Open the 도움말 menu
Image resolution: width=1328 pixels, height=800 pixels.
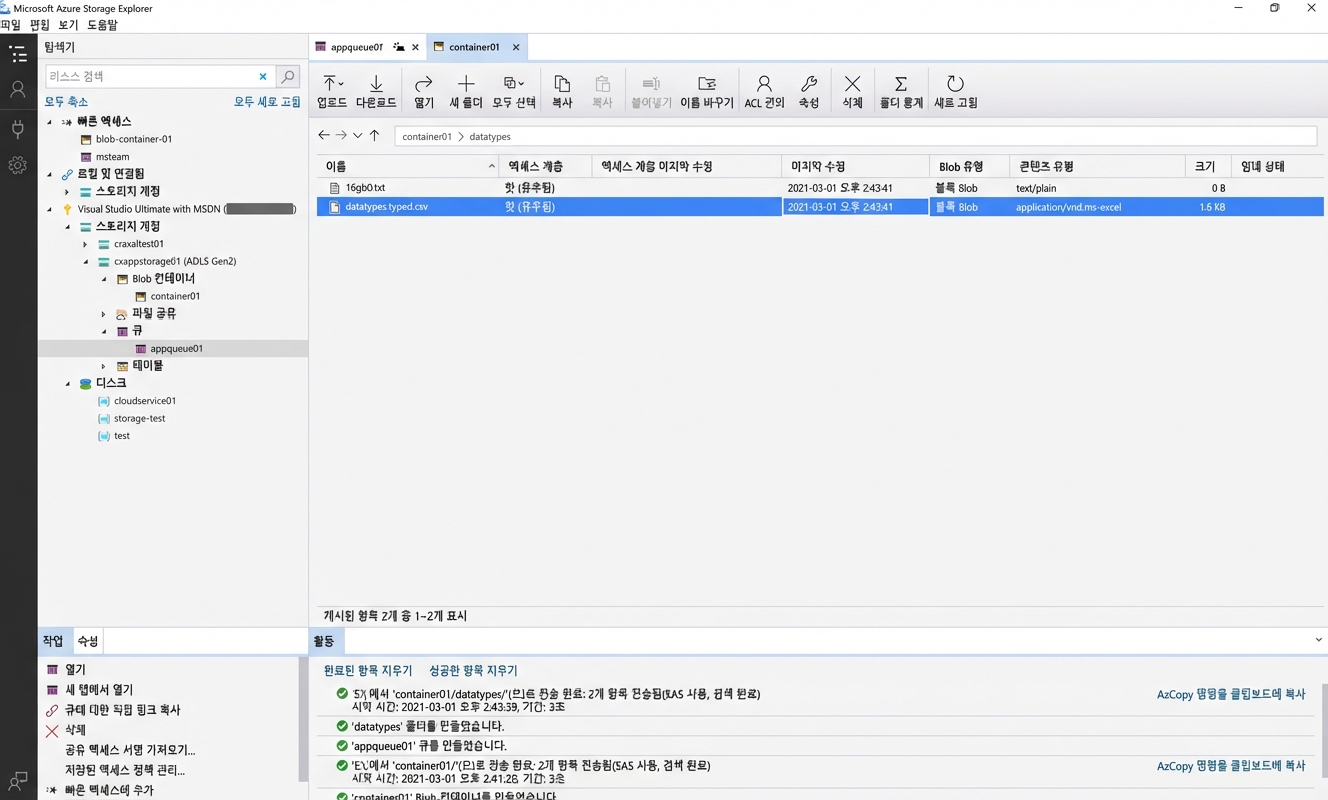pos(102,25)
